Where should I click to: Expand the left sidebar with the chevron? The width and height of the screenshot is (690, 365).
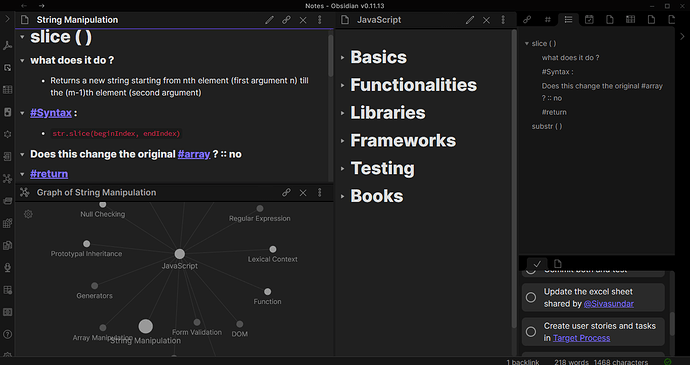7,19
